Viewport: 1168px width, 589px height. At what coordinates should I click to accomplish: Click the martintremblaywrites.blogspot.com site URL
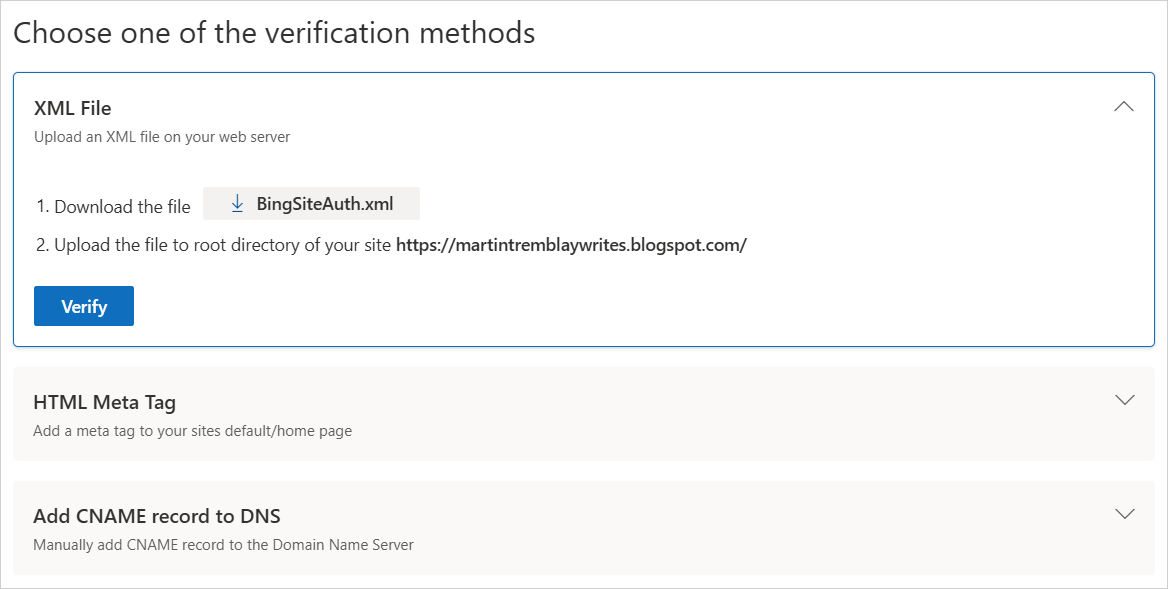pos(571,245)
